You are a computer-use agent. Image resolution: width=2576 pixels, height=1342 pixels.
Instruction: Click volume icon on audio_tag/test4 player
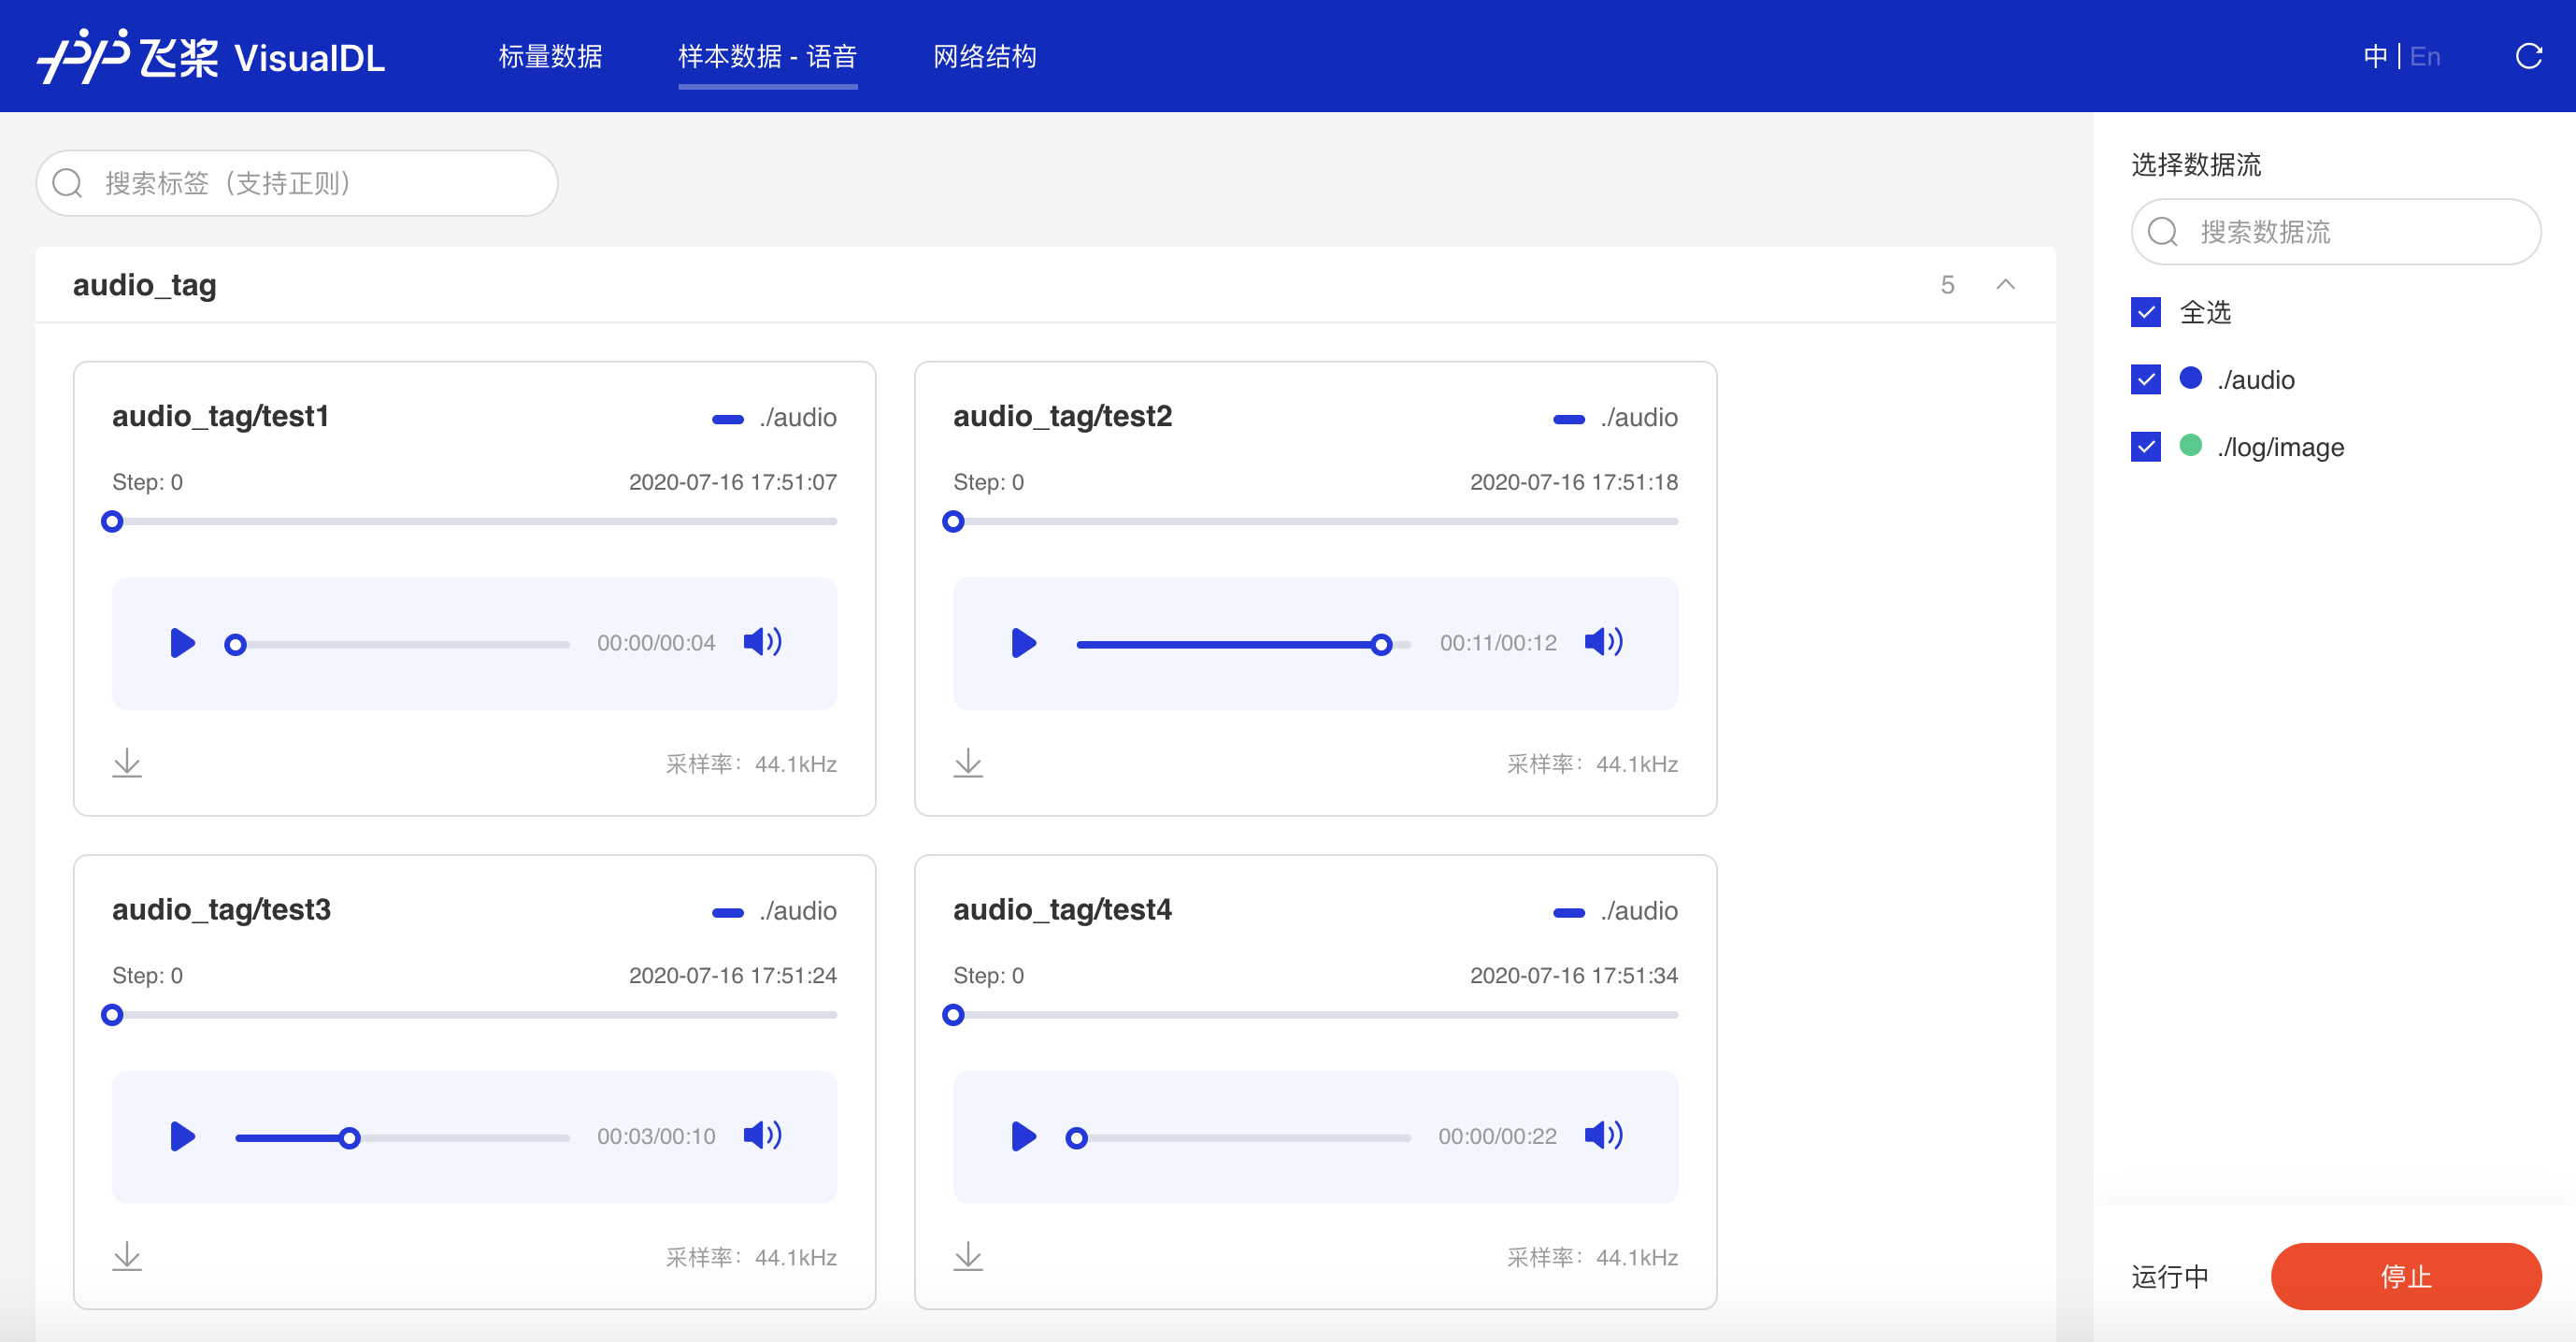(x=1603, y=1135)
